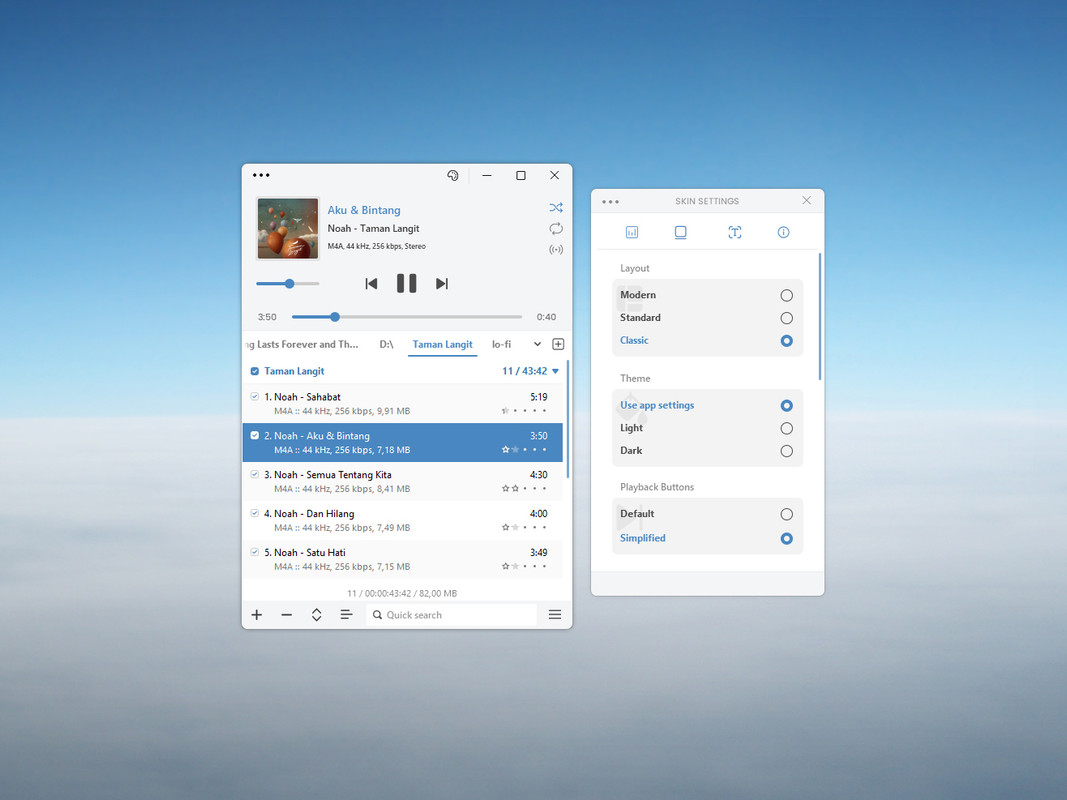Uncheck the Noah - Aku & Bintang checkbox
The height and width of the screenshot is (800, 1067).
click(255, 435)
